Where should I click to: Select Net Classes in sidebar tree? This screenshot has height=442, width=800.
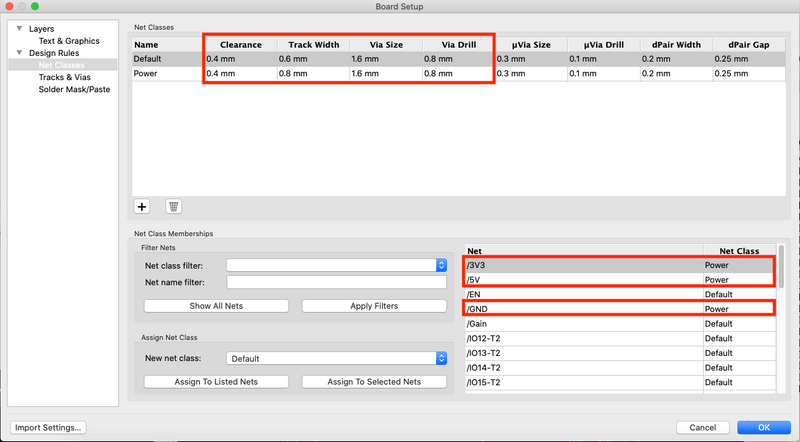63,65
